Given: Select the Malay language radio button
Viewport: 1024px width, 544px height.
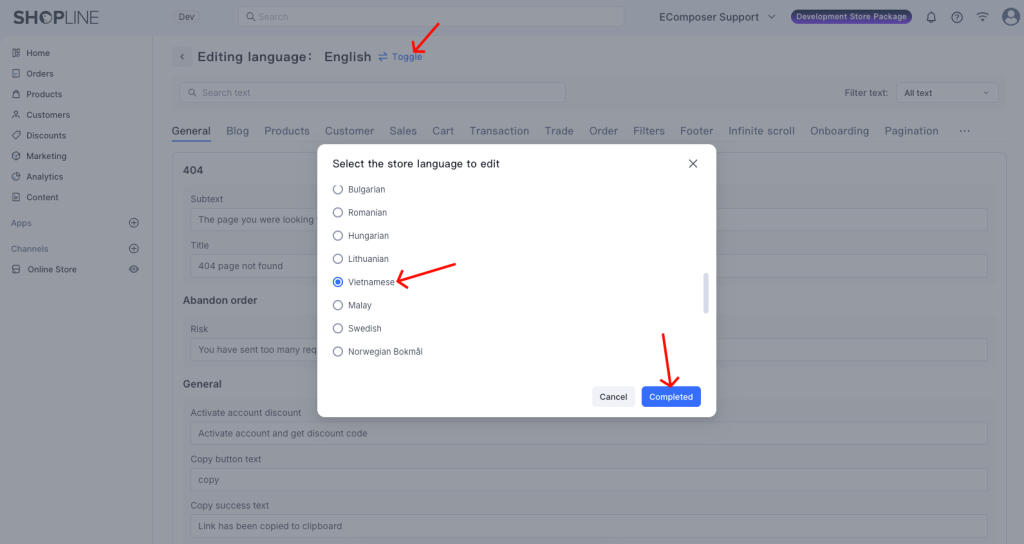Looking at the screenshot, I should coord(338,305).
